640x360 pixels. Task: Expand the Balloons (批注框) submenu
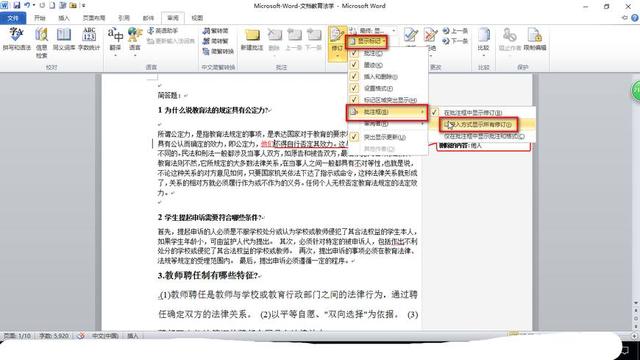coord(387,112)
